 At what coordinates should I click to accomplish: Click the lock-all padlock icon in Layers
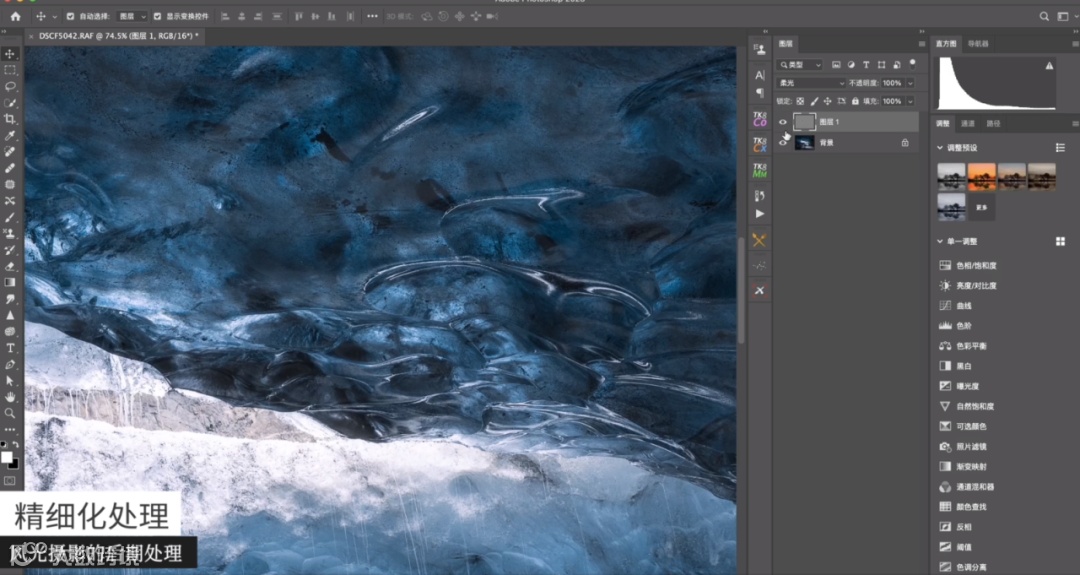click(855, 101)
